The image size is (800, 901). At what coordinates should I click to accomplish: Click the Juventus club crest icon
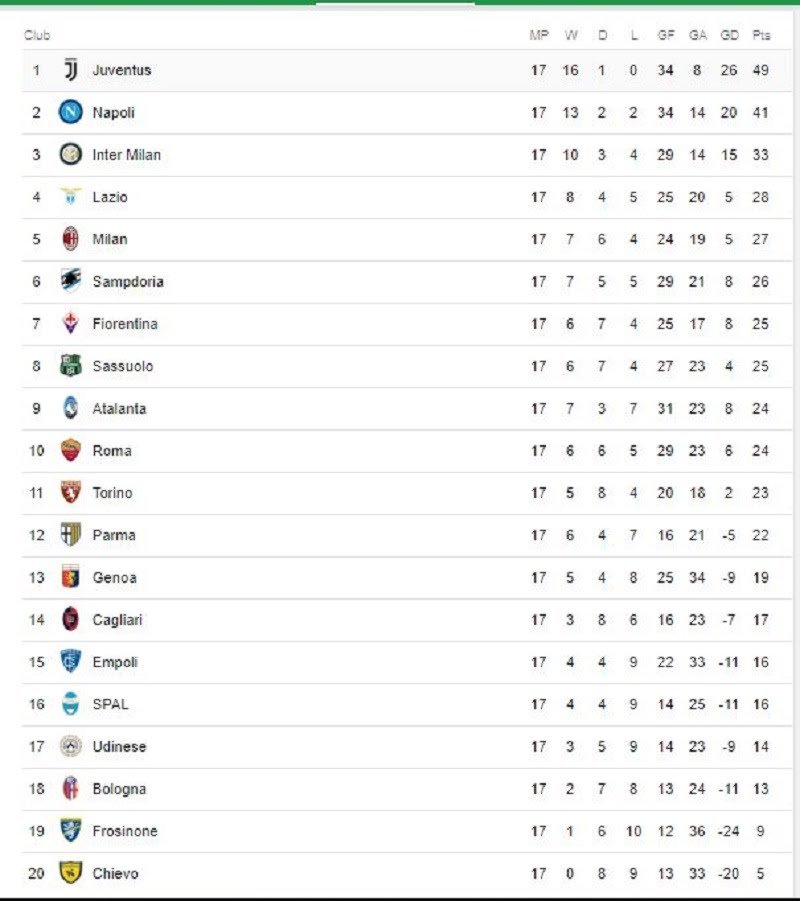(x=71, y=70)
